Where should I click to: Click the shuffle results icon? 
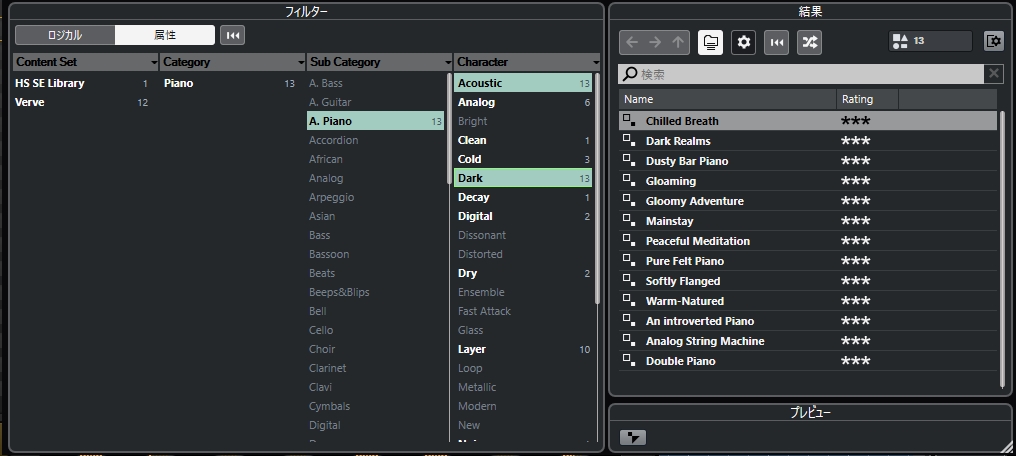point(809,42)
